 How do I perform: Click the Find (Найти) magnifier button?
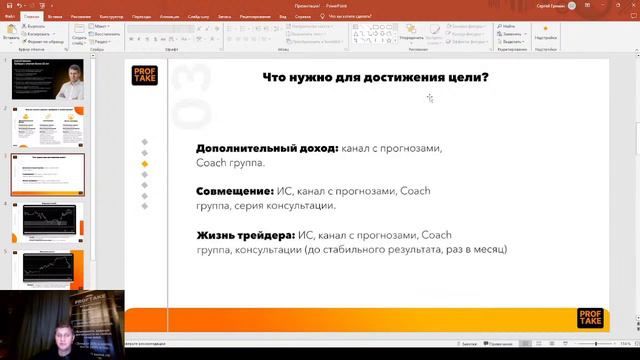click(x=507, y=26)
